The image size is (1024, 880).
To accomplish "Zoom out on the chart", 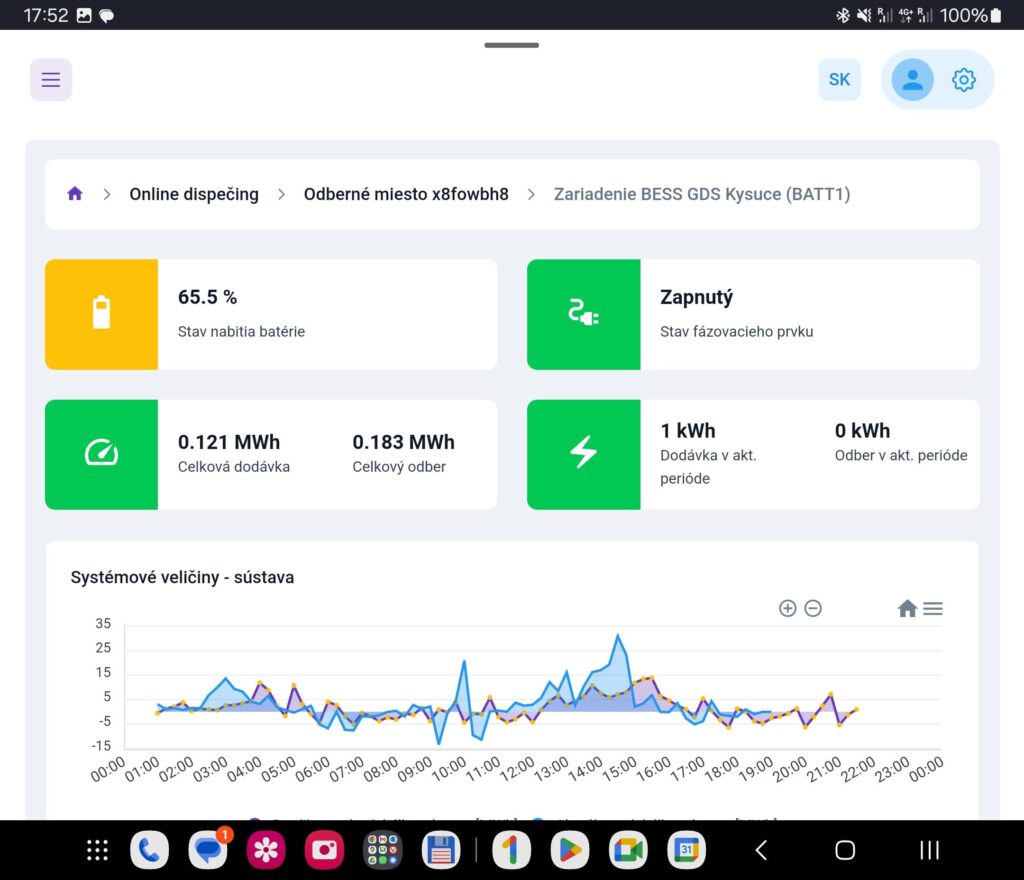I will coord(813,608).
